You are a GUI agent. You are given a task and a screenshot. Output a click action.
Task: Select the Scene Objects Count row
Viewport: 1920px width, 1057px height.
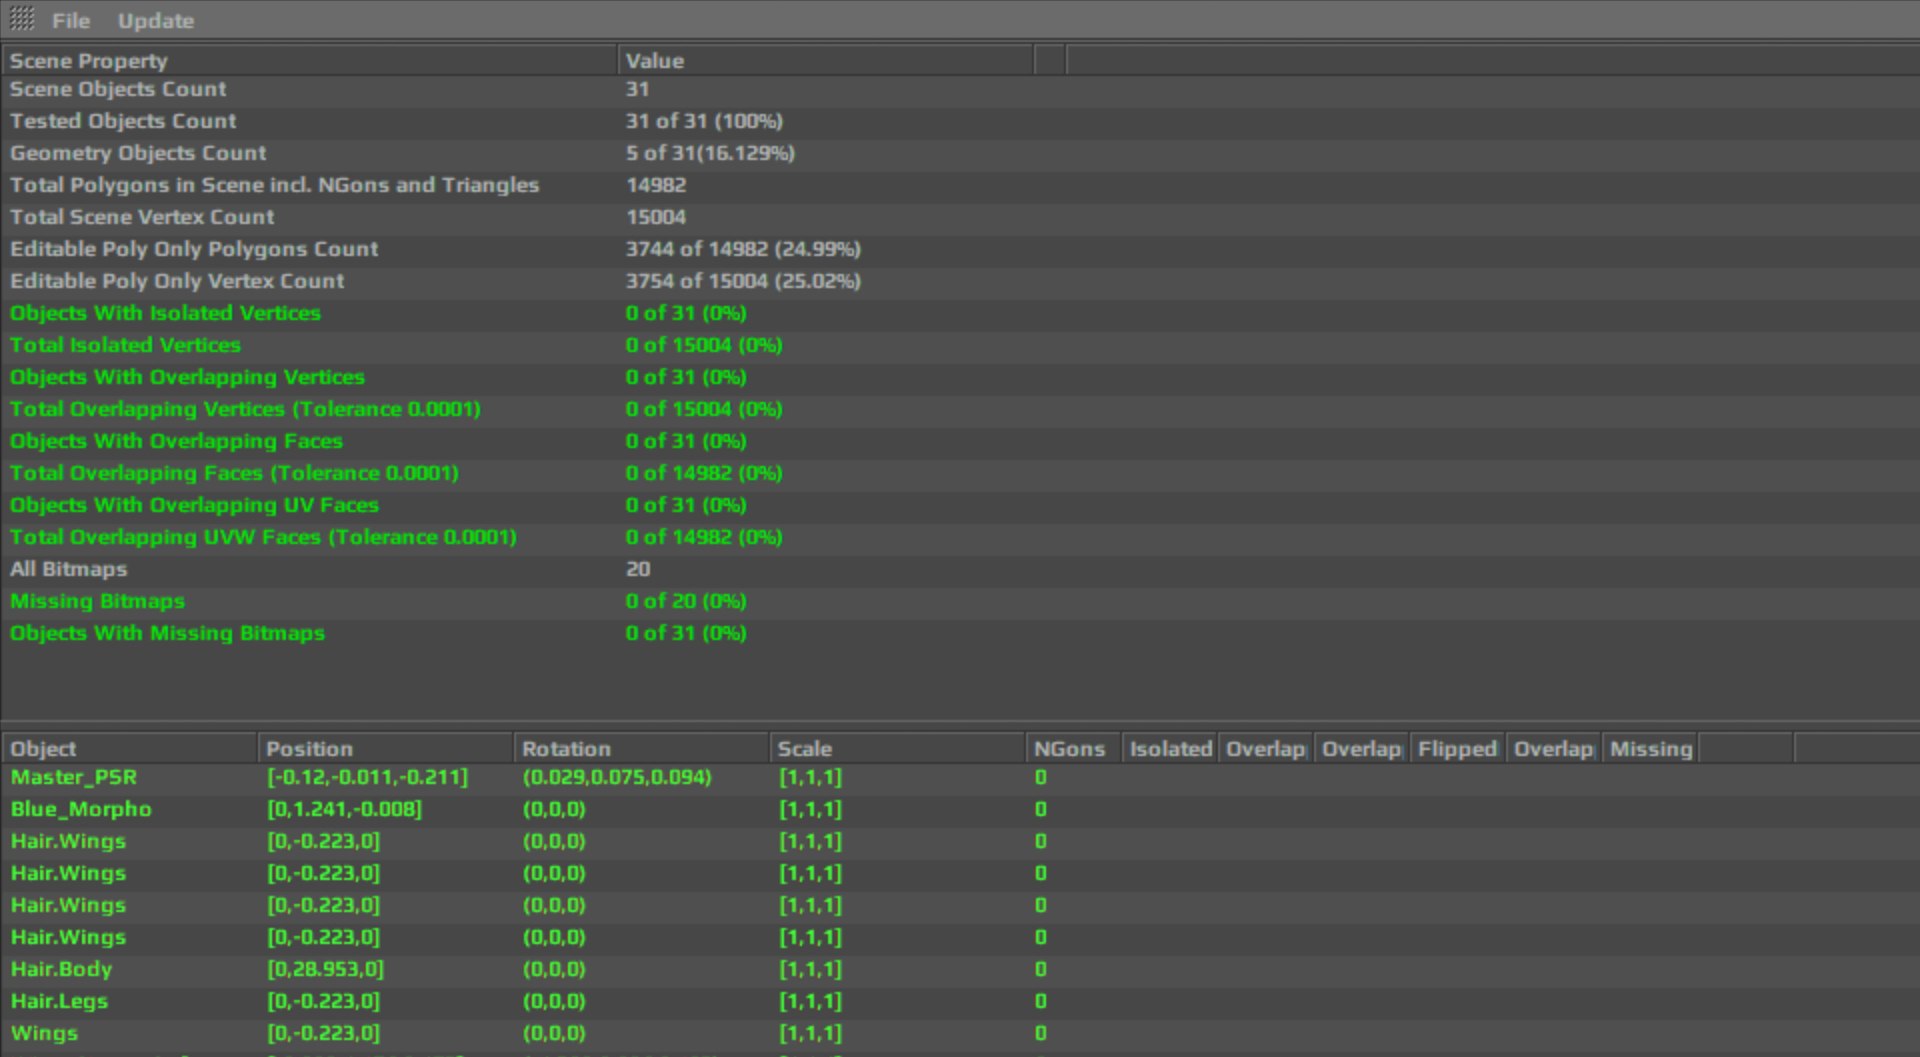[x=960, y=90]
